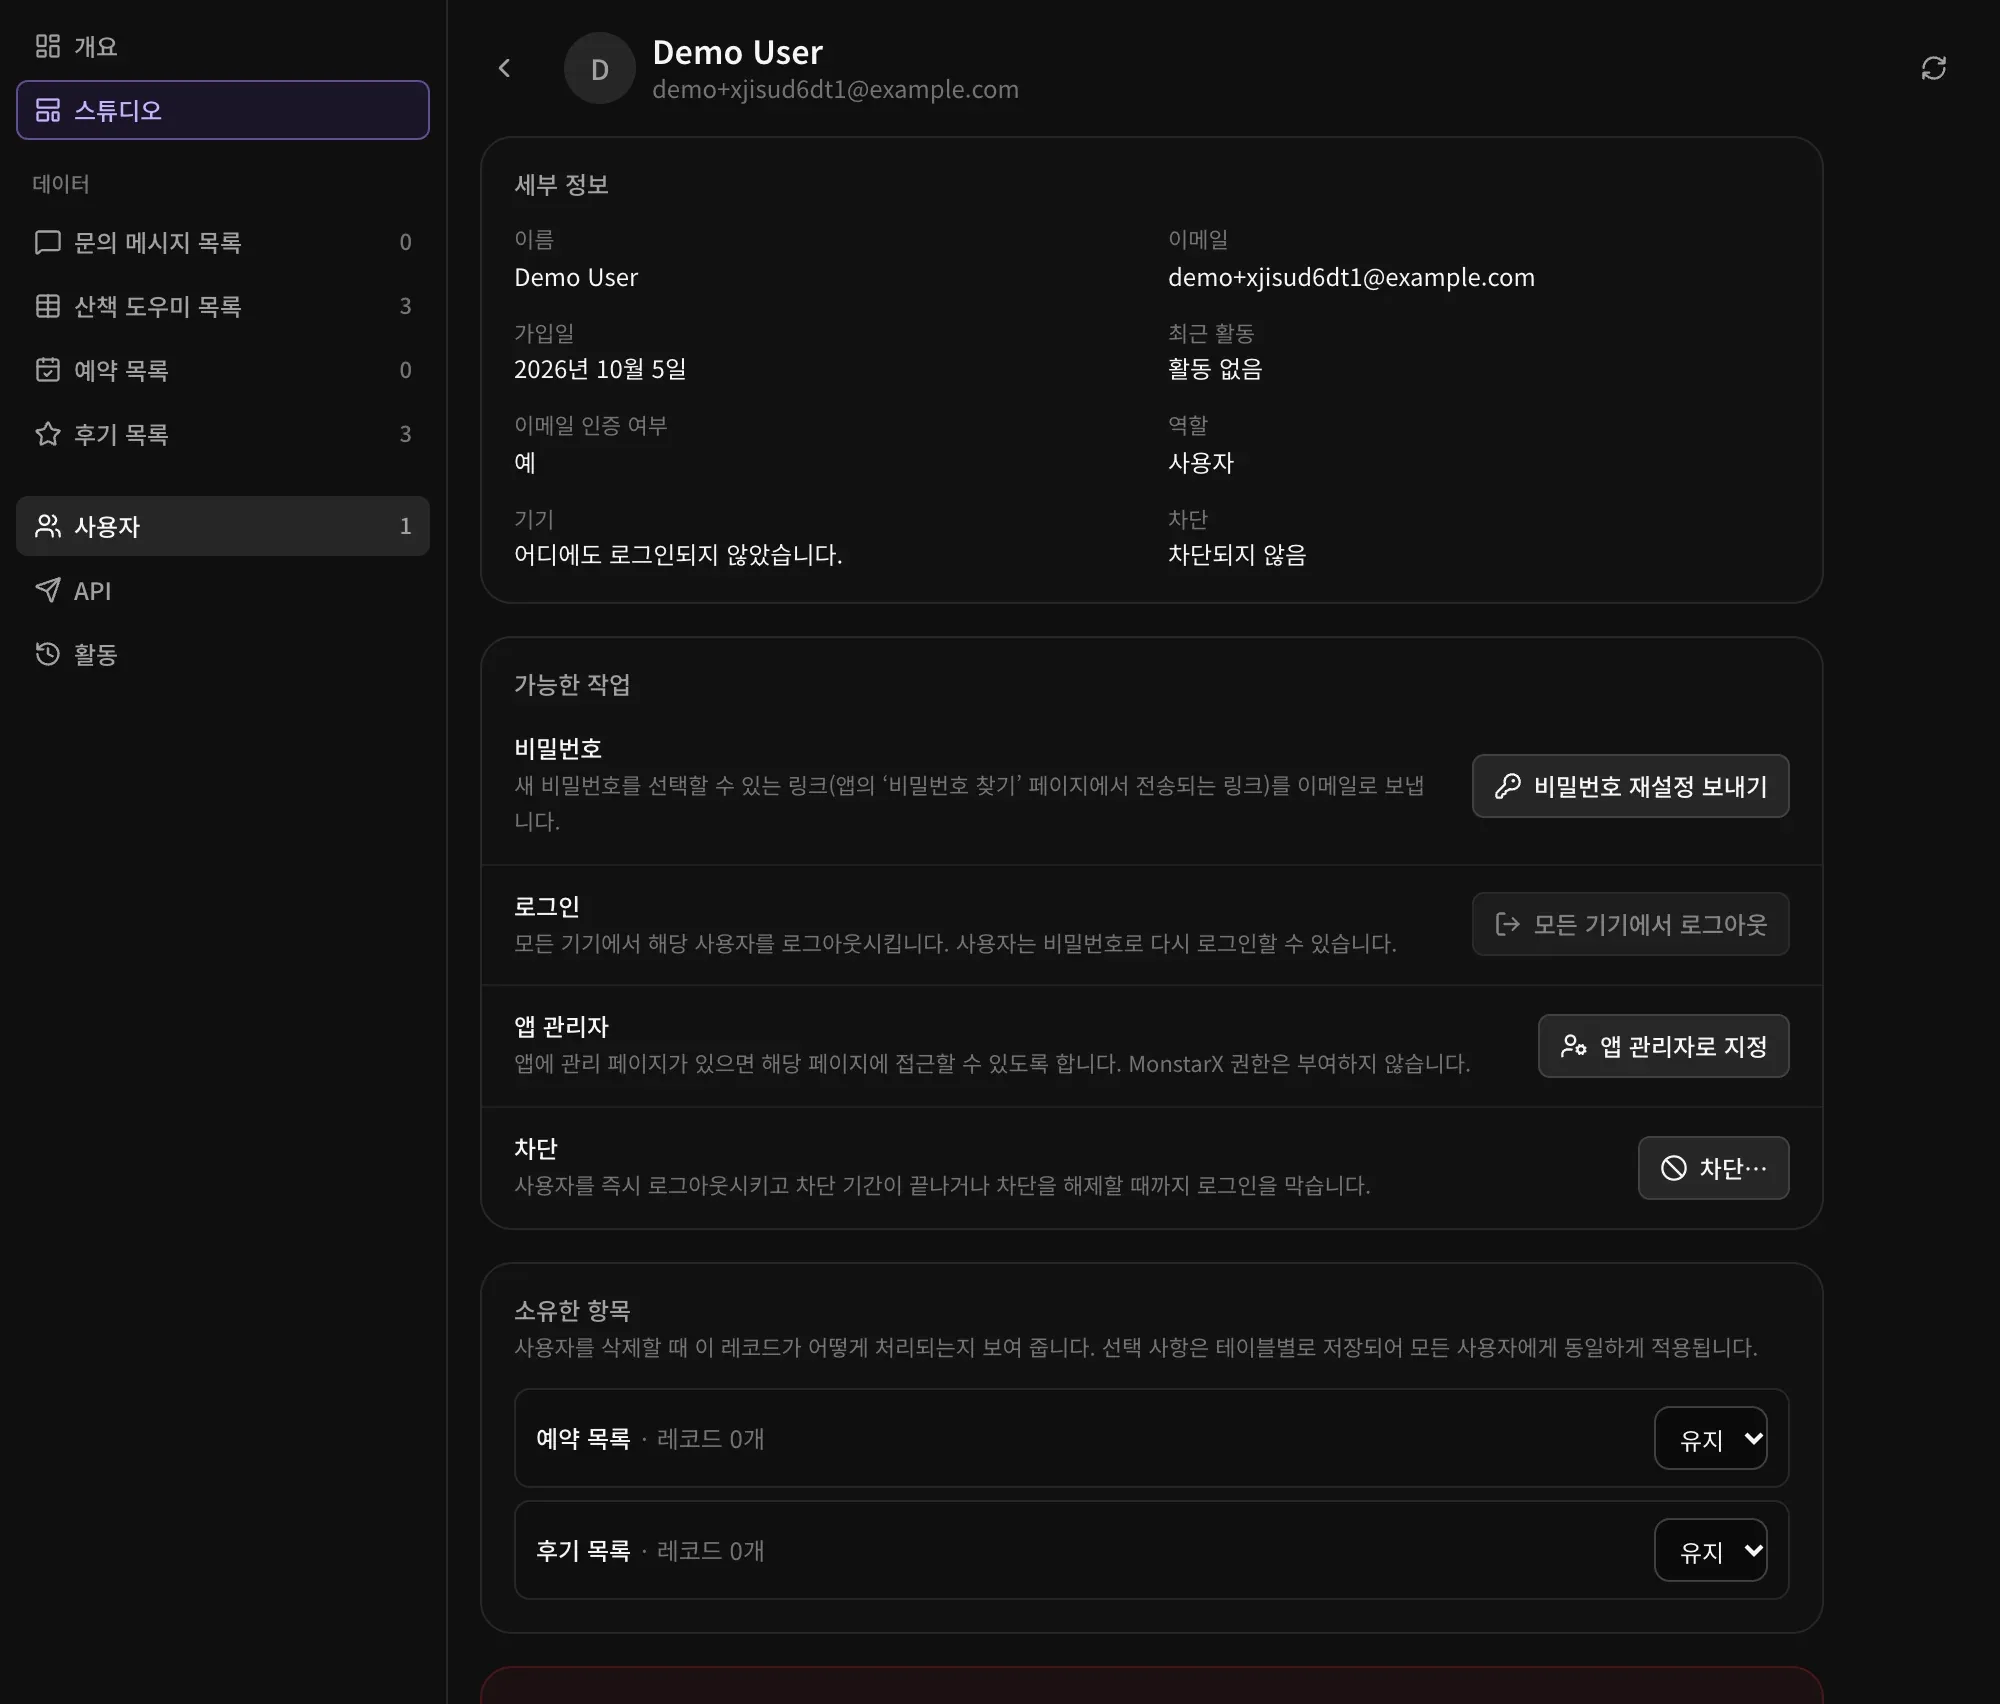Click the 사용자 count badge 1
2000x1704 pixels.
click(x=405, y=526)
